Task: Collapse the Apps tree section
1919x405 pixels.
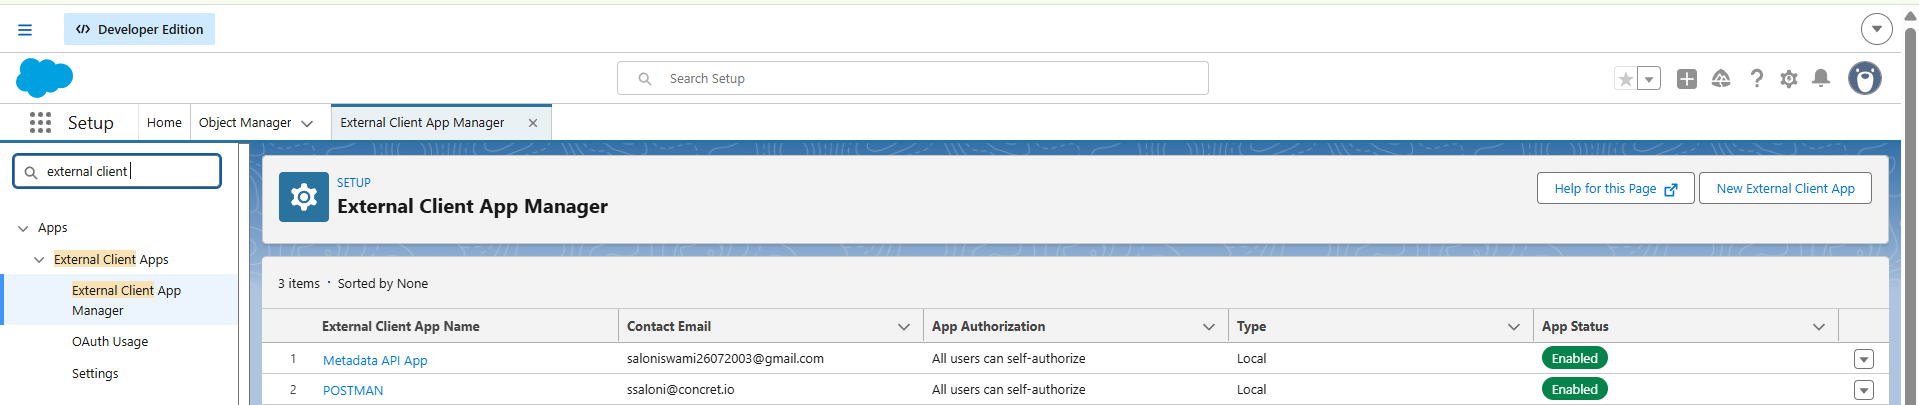Action: pos(23,228)
